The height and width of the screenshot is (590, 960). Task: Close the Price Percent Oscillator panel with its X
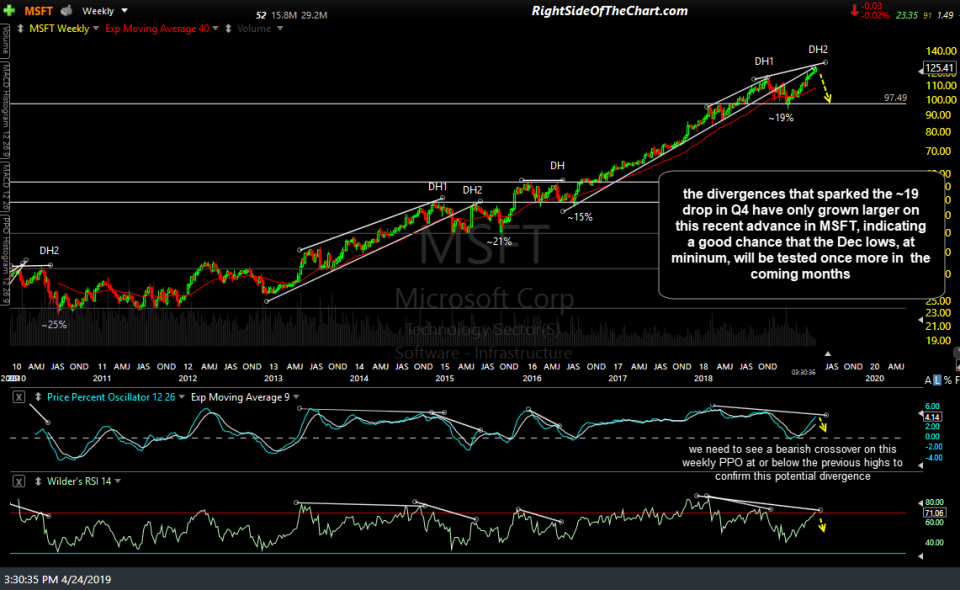pos(18,397)
